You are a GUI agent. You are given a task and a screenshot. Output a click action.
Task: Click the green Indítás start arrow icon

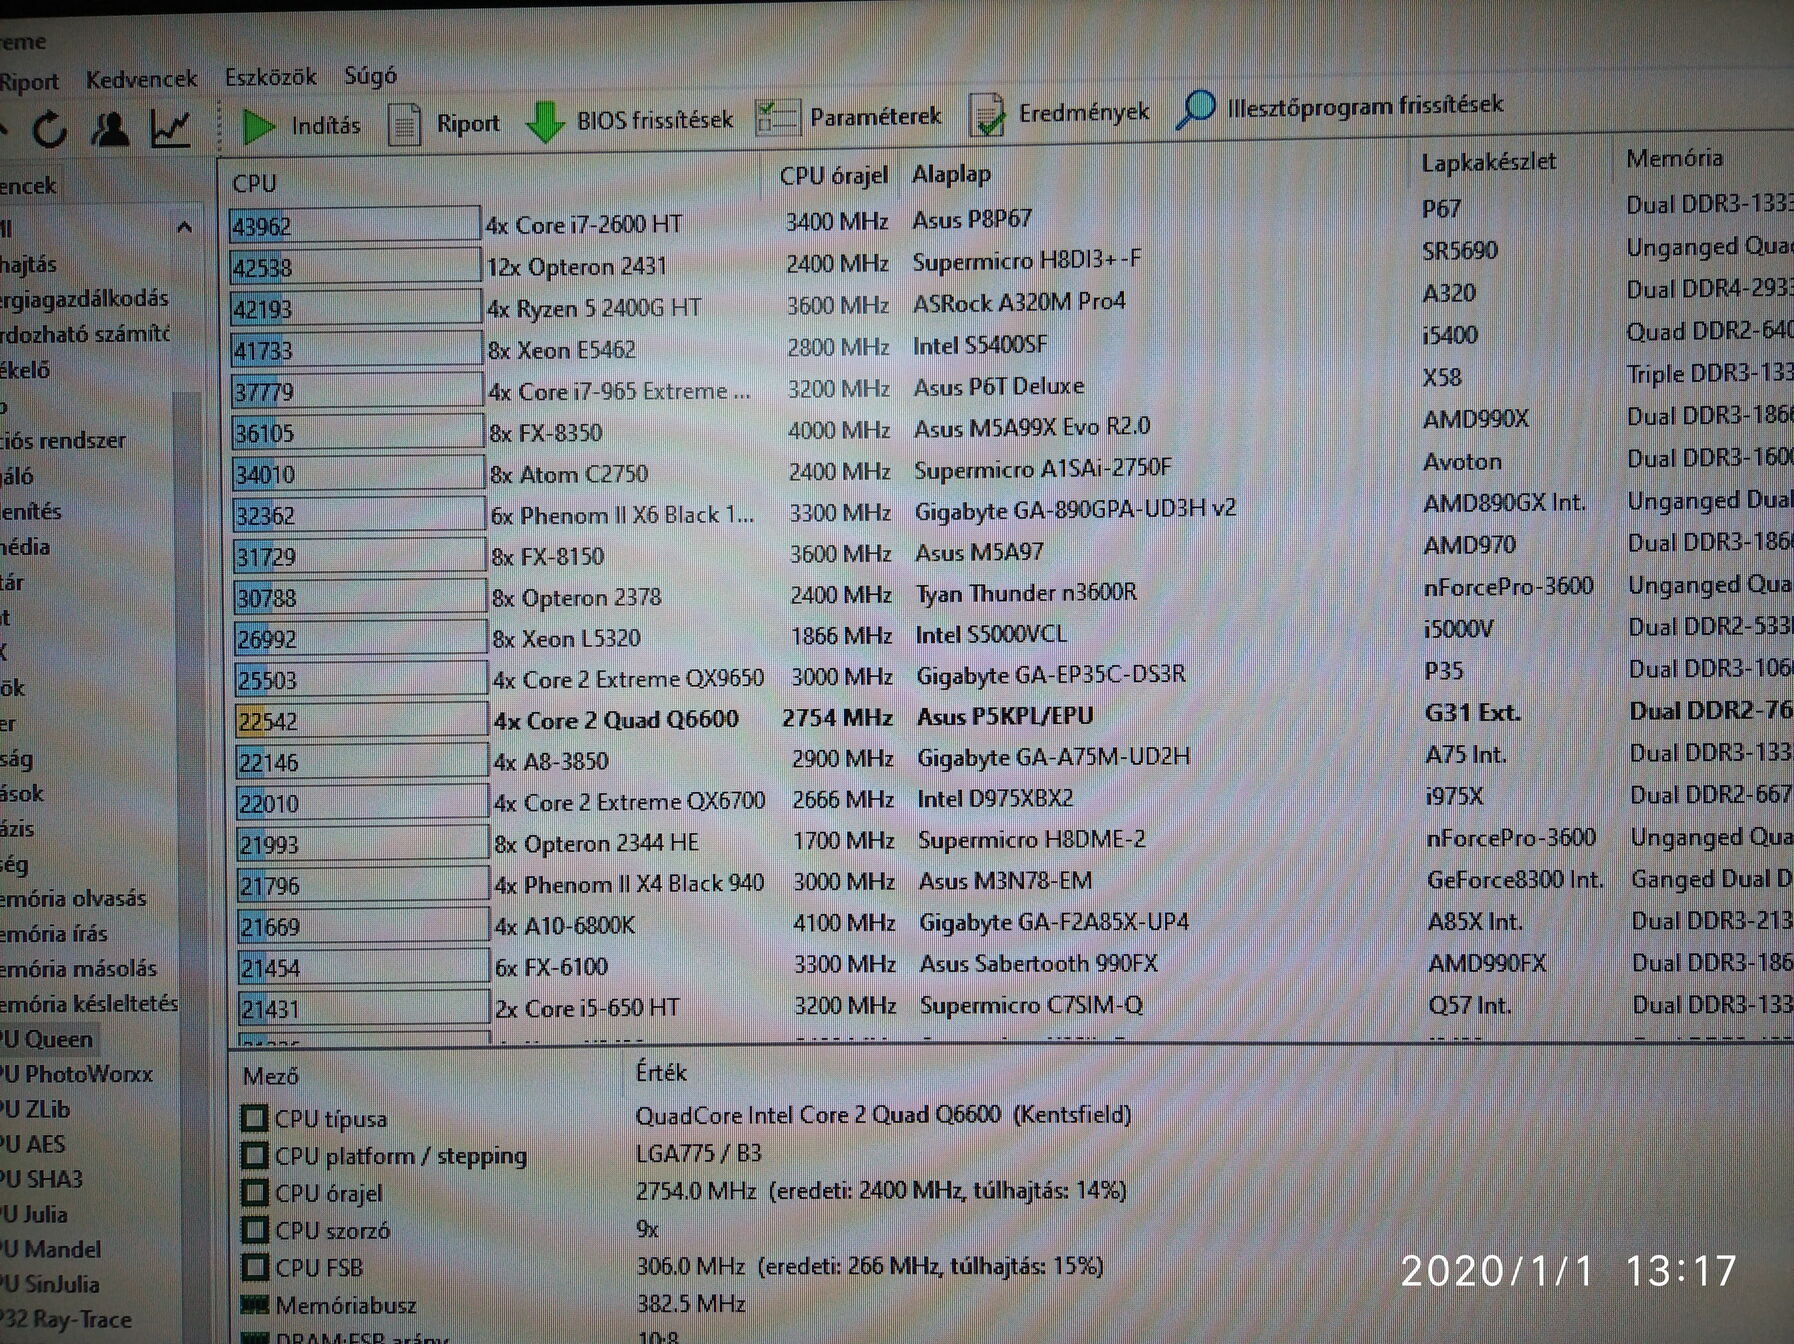coord(258,126)
